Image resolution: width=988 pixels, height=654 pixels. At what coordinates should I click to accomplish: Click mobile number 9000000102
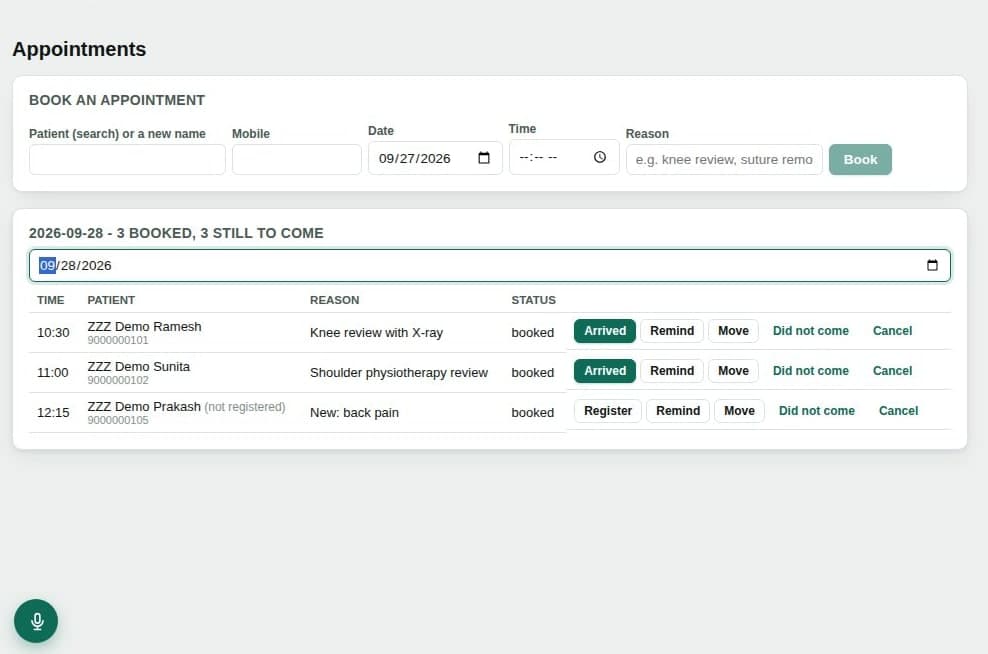click(x=118, y=380)
